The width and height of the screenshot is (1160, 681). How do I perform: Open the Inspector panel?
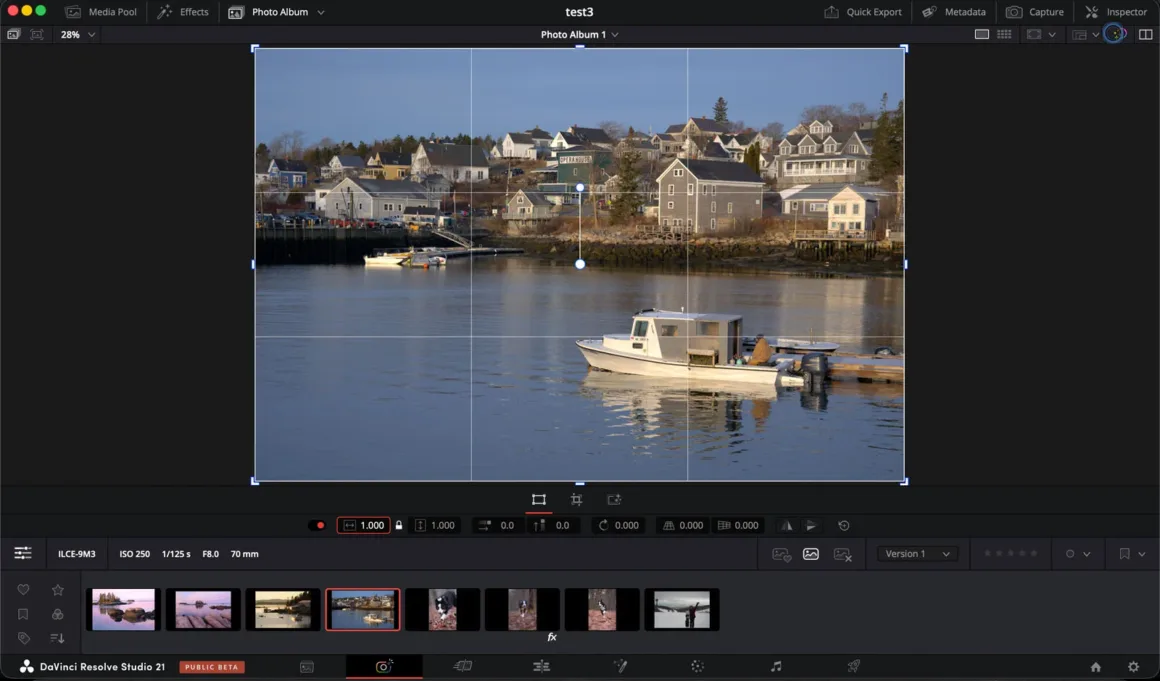click(1115, 12)
